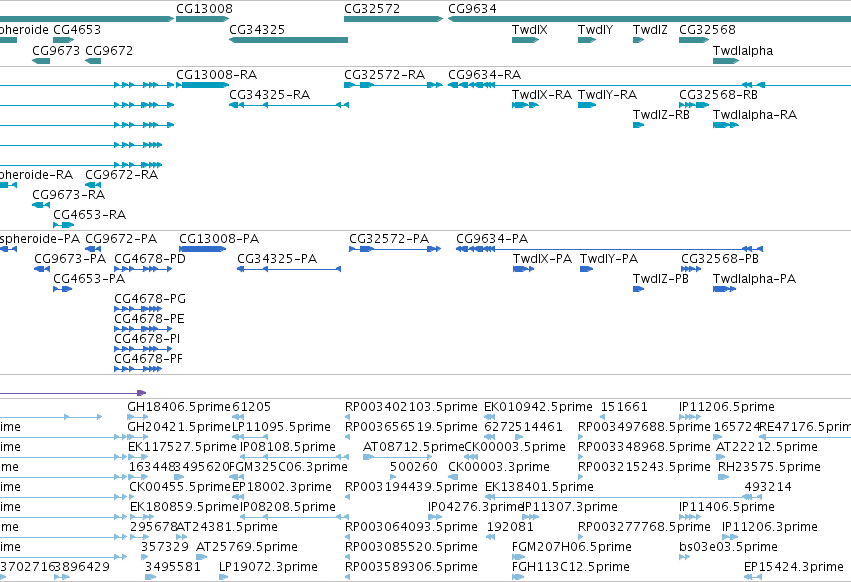Select protein isoform CG4678-PG

[138, 309]
